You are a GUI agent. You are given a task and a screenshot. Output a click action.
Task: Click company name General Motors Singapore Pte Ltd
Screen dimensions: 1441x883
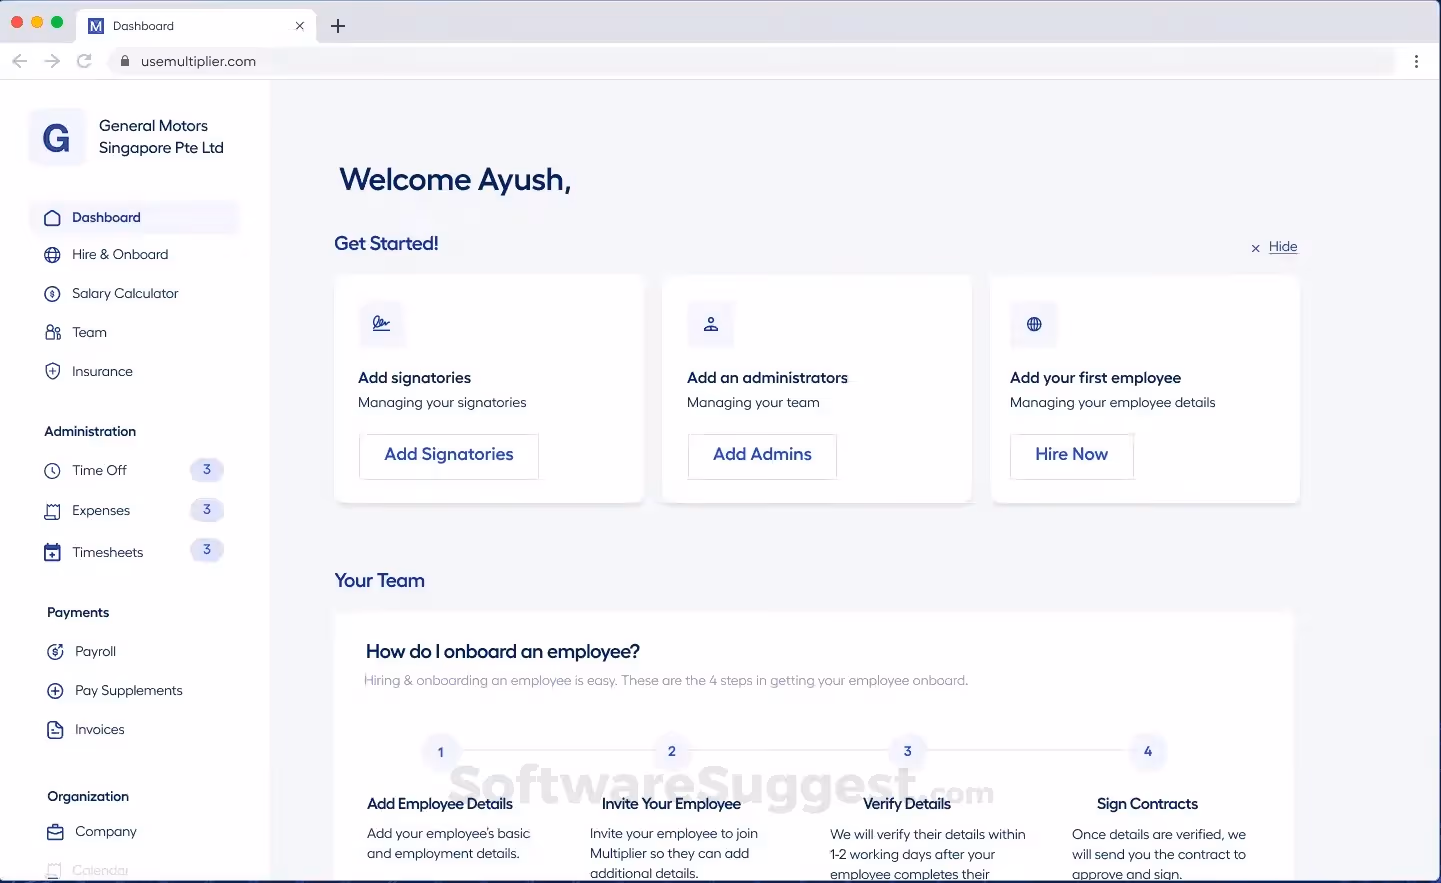tap(161, 137)
